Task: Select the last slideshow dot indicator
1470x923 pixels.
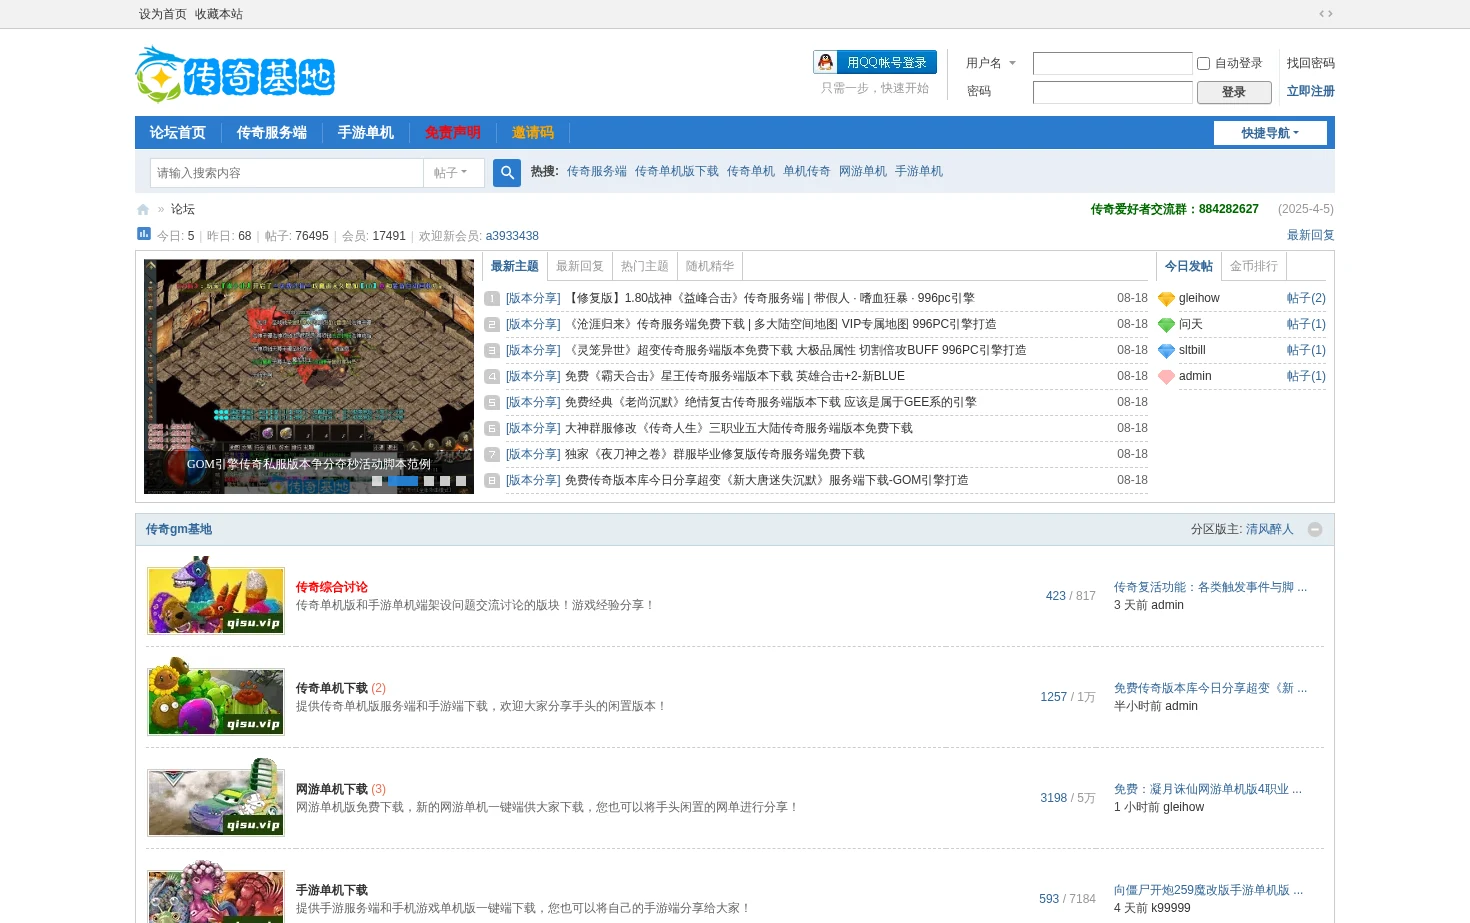Action: [461, 481]
